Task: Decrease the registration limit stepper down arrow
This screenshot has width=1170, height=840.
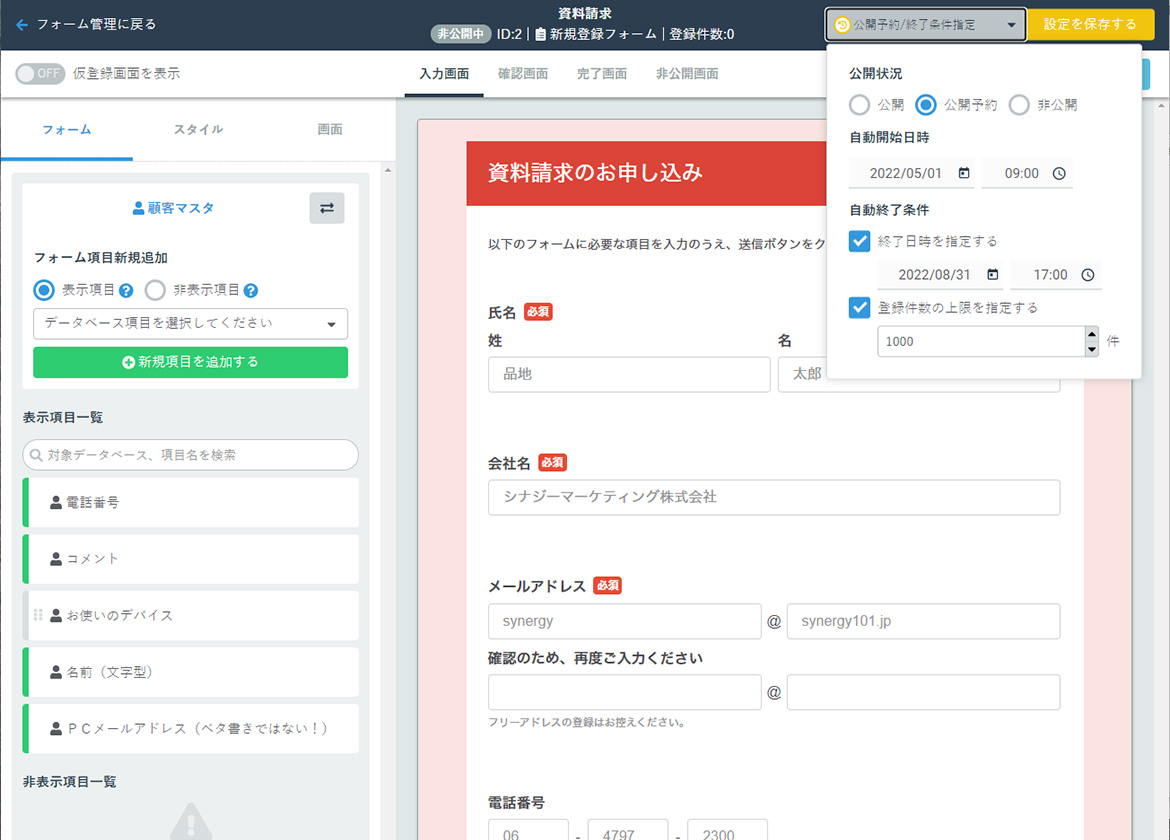Action: coord(1092,348)
